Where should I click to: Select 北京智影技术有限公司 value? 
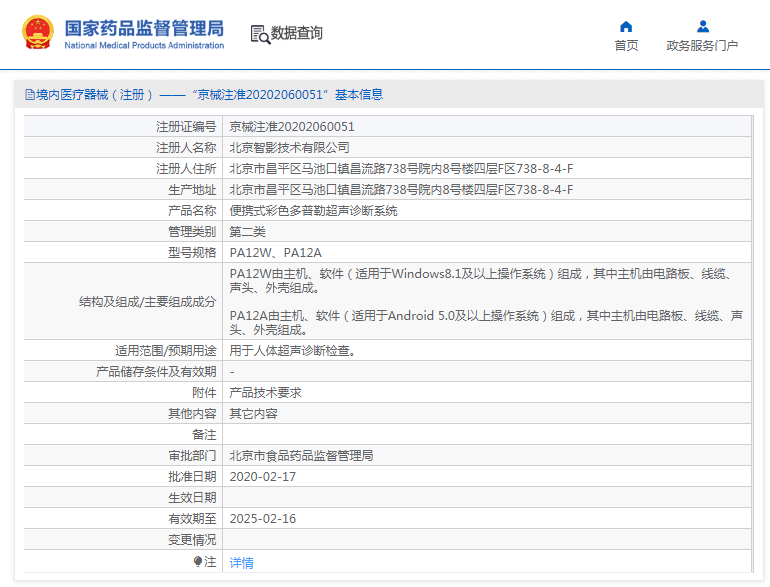[289, 148]
